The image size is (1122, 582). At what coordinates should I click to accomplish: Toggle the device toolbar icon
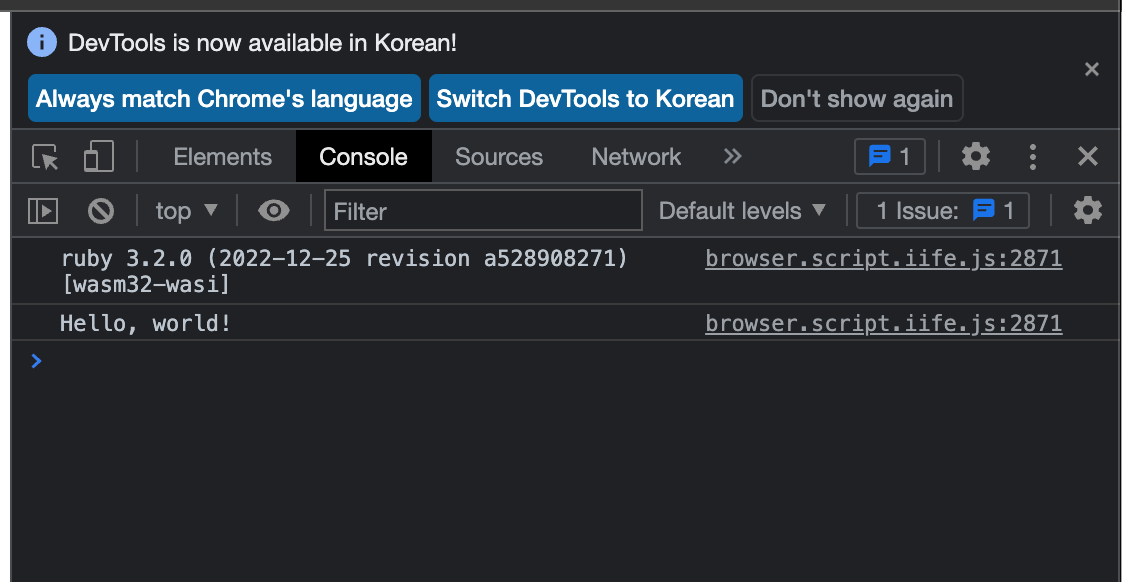tap(99, 157)
